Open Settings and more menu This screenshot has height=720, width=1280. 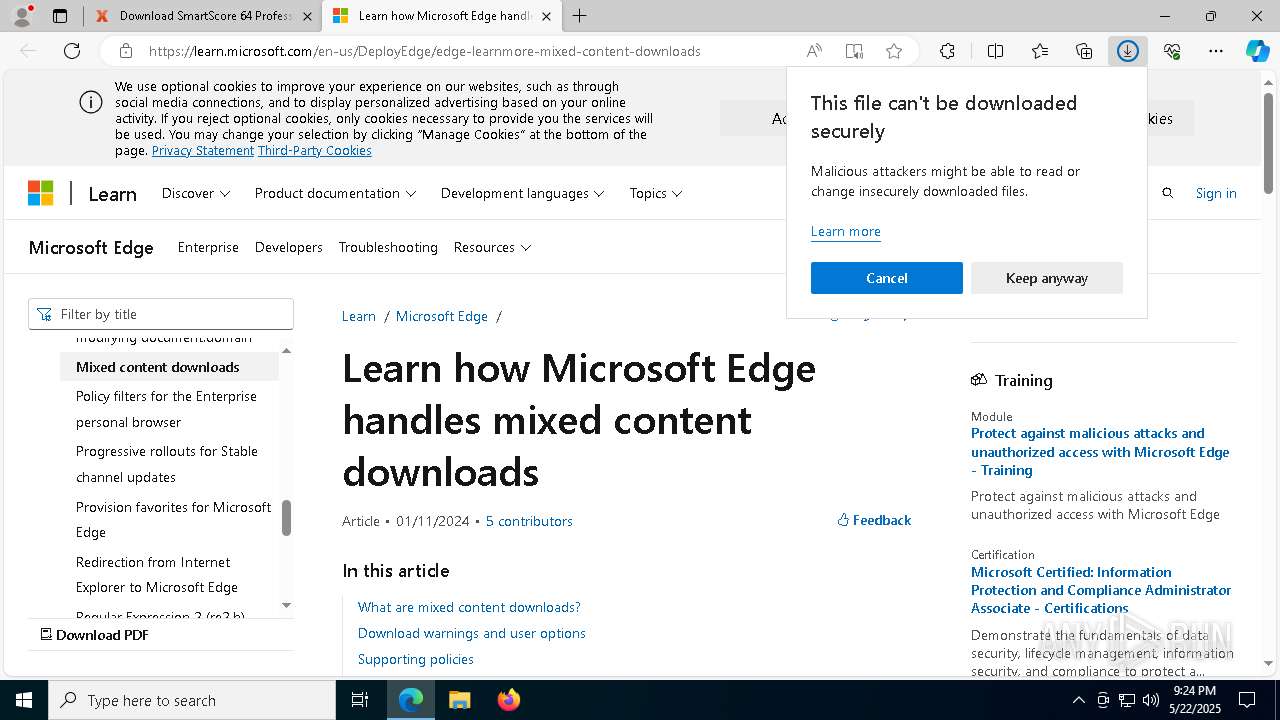pyautogui.click(x=1216, y=51)
